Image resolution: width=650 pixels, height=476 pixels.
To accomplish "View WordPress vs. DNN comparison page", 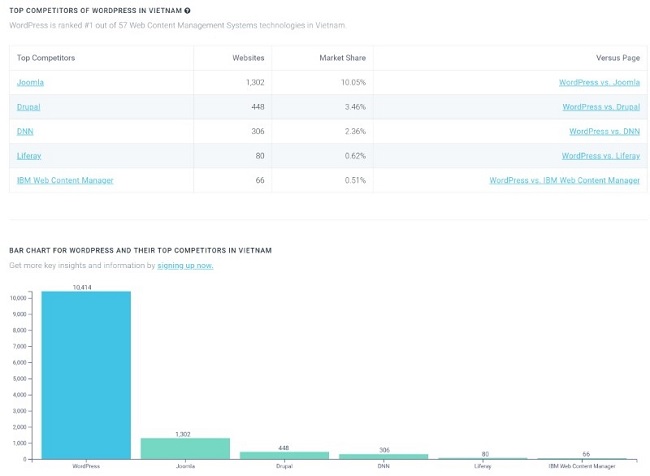I will (604, 131).
